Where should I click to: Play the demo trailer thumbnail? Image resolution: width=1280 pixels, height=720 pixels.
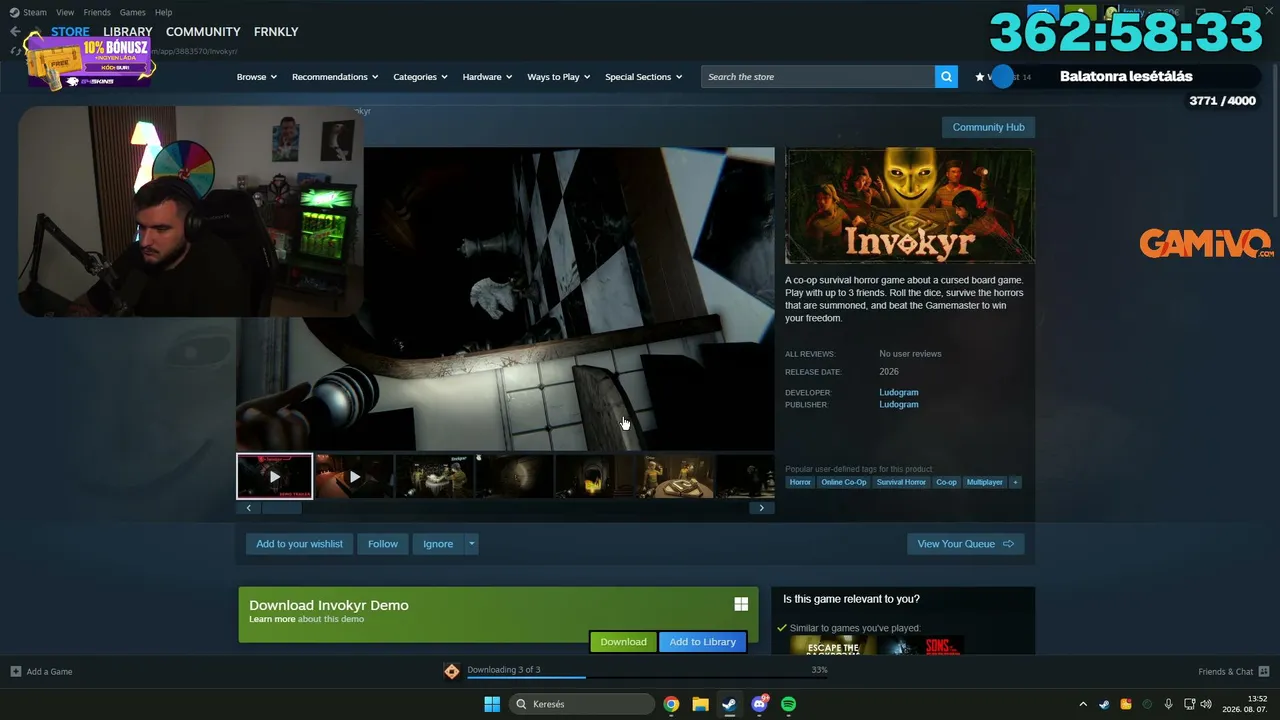(274, 477)
